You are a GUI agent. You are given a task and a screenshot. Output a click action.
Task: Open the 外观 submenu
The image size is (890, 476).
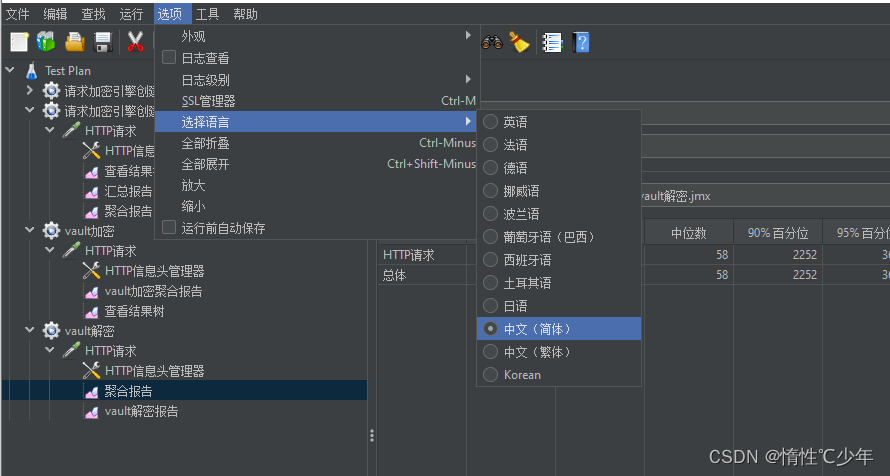tap(317, 36)
